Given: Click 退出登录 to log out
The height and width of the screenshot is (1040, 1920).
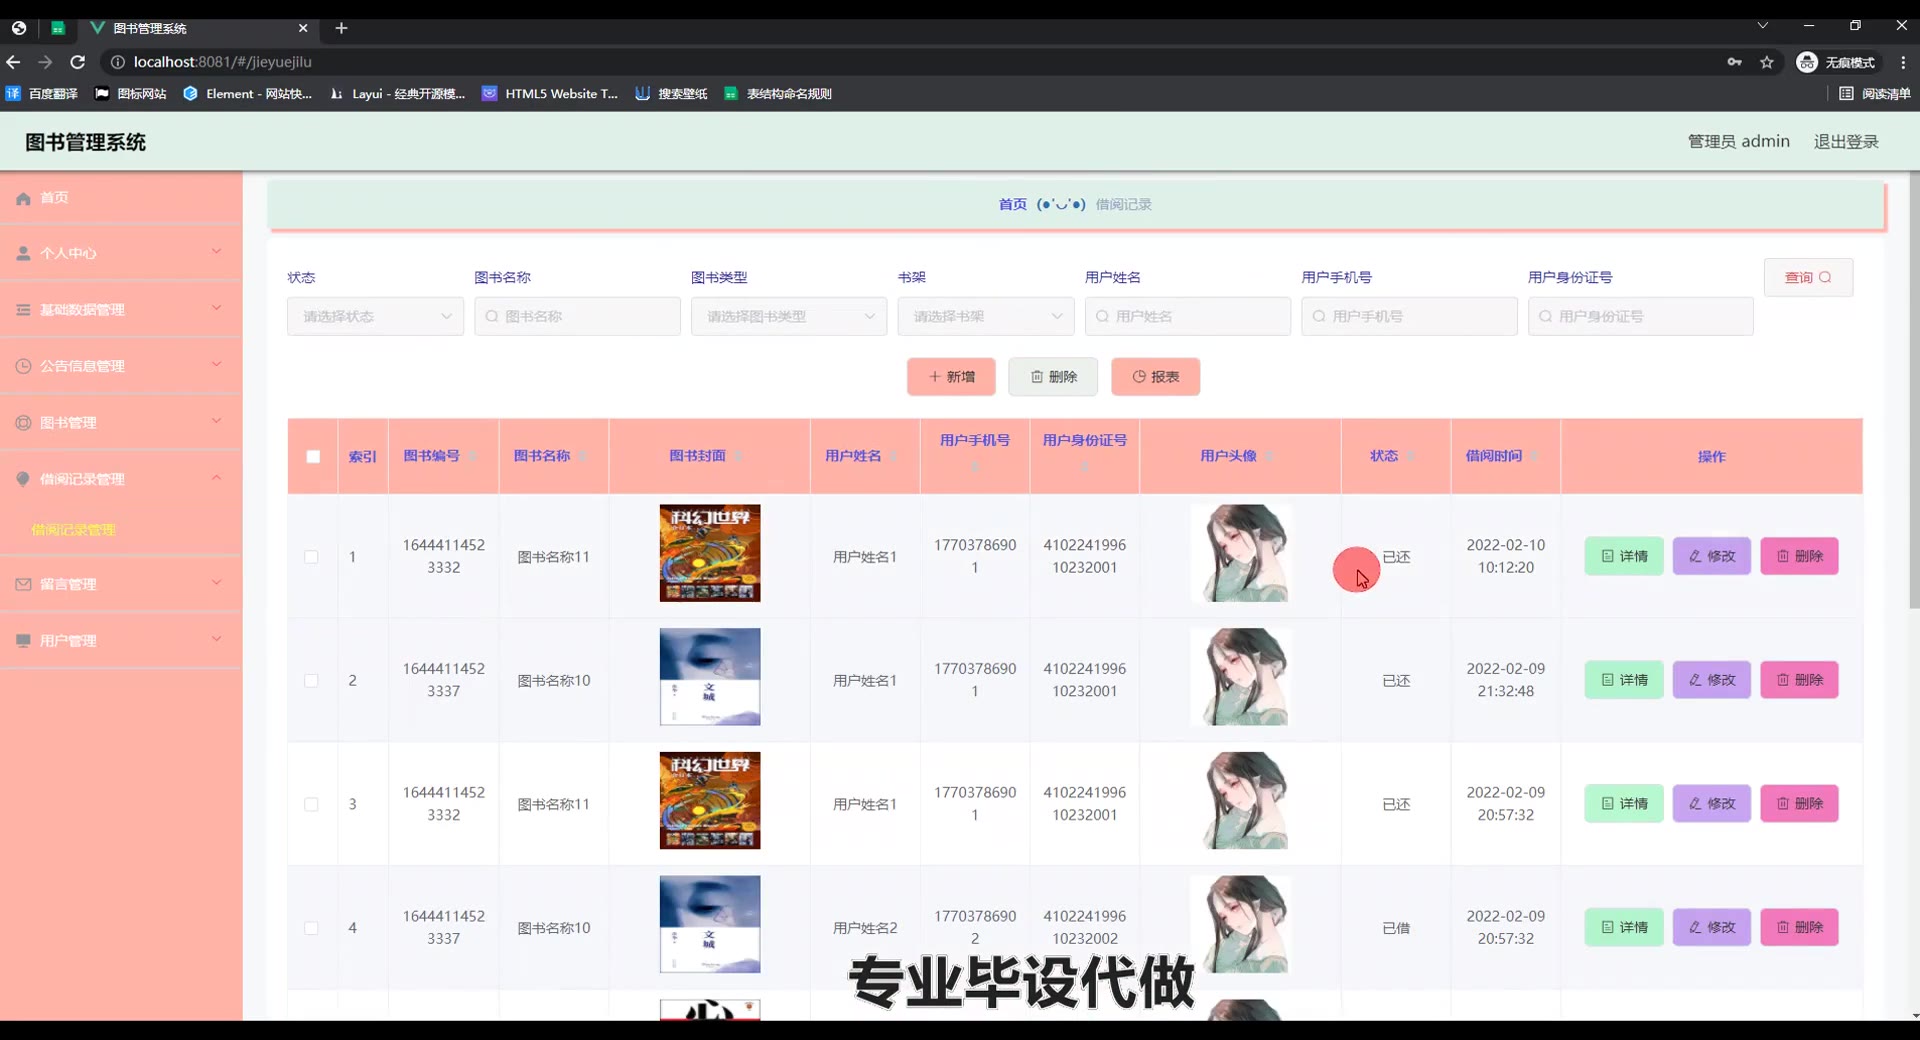Looking at the screenshot, I should click(x=1846, y=142).
